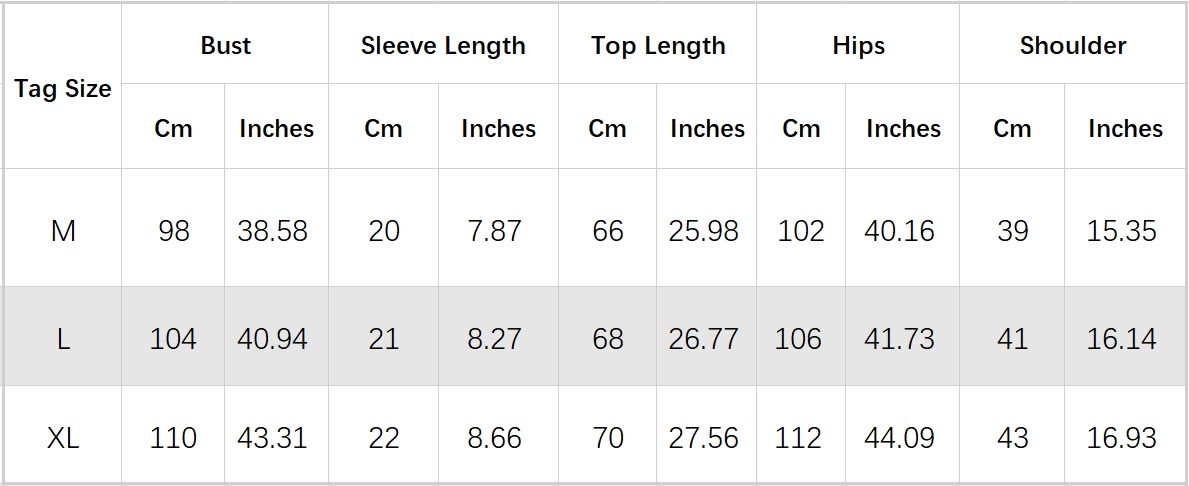Click the 44.09 hips inches cell

(900, 438)
